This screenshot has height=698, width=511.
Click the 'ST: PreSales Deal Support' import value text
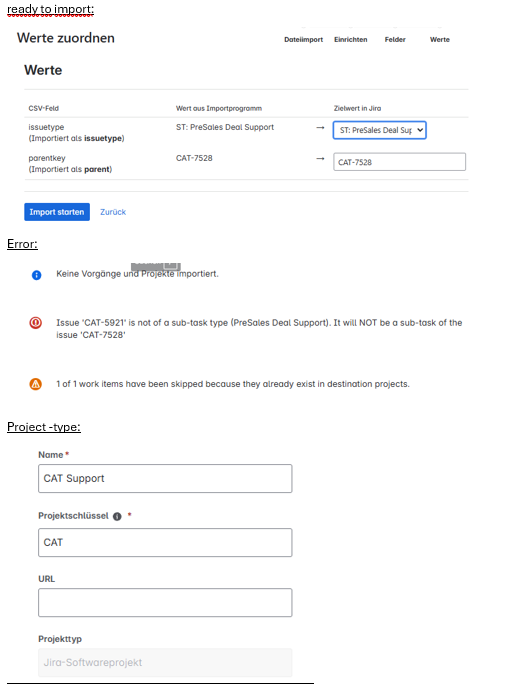point(225,127)
